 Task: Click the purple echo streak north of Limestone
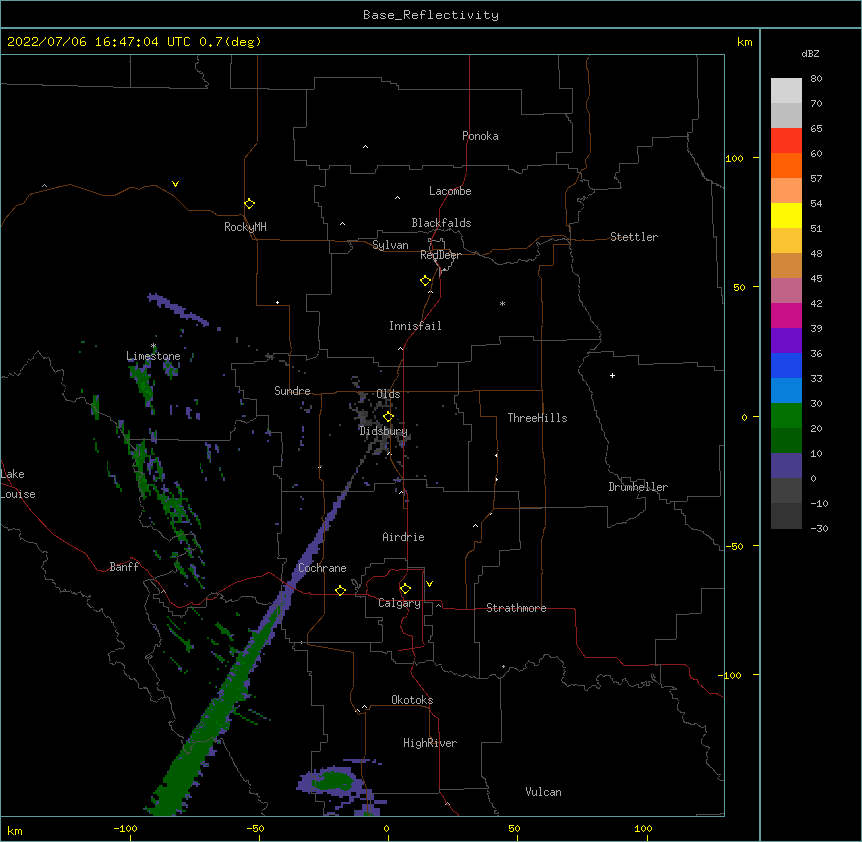(177, 309)
